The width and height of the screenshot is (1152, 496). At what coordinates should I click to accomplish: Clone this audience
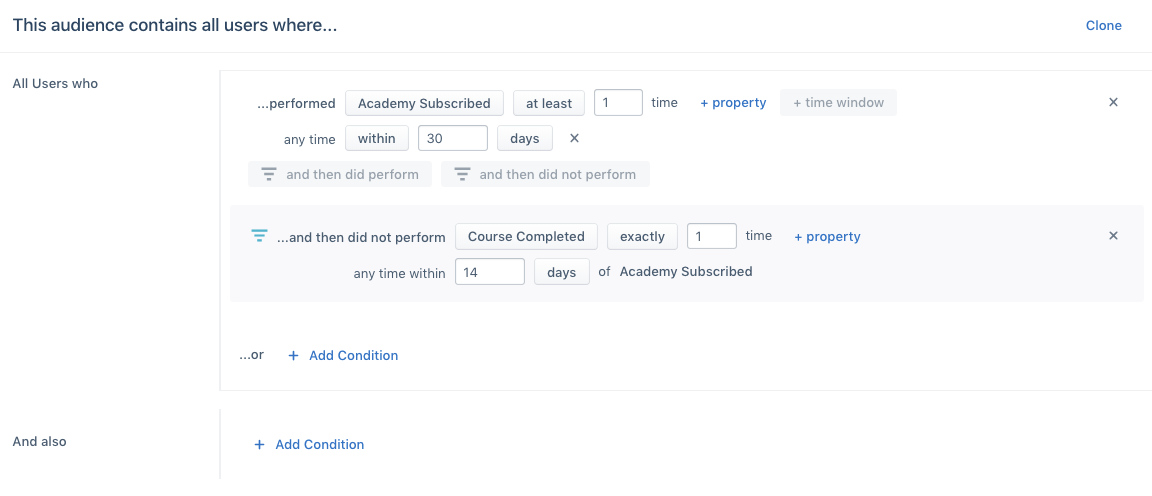pyautogui.click(x=1104, y=26)
